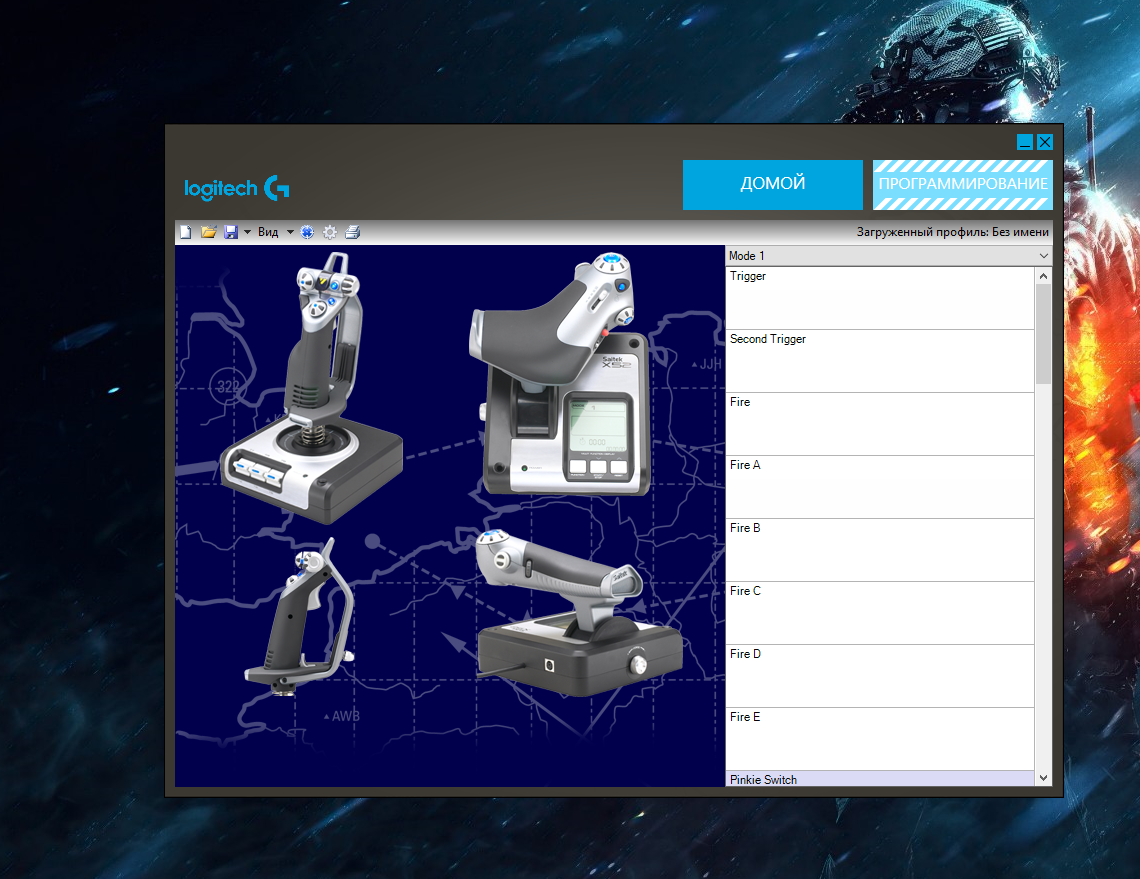Print profile using the printer icon
The height and width of the screenshot is (879, 1140).
point(353,232)
